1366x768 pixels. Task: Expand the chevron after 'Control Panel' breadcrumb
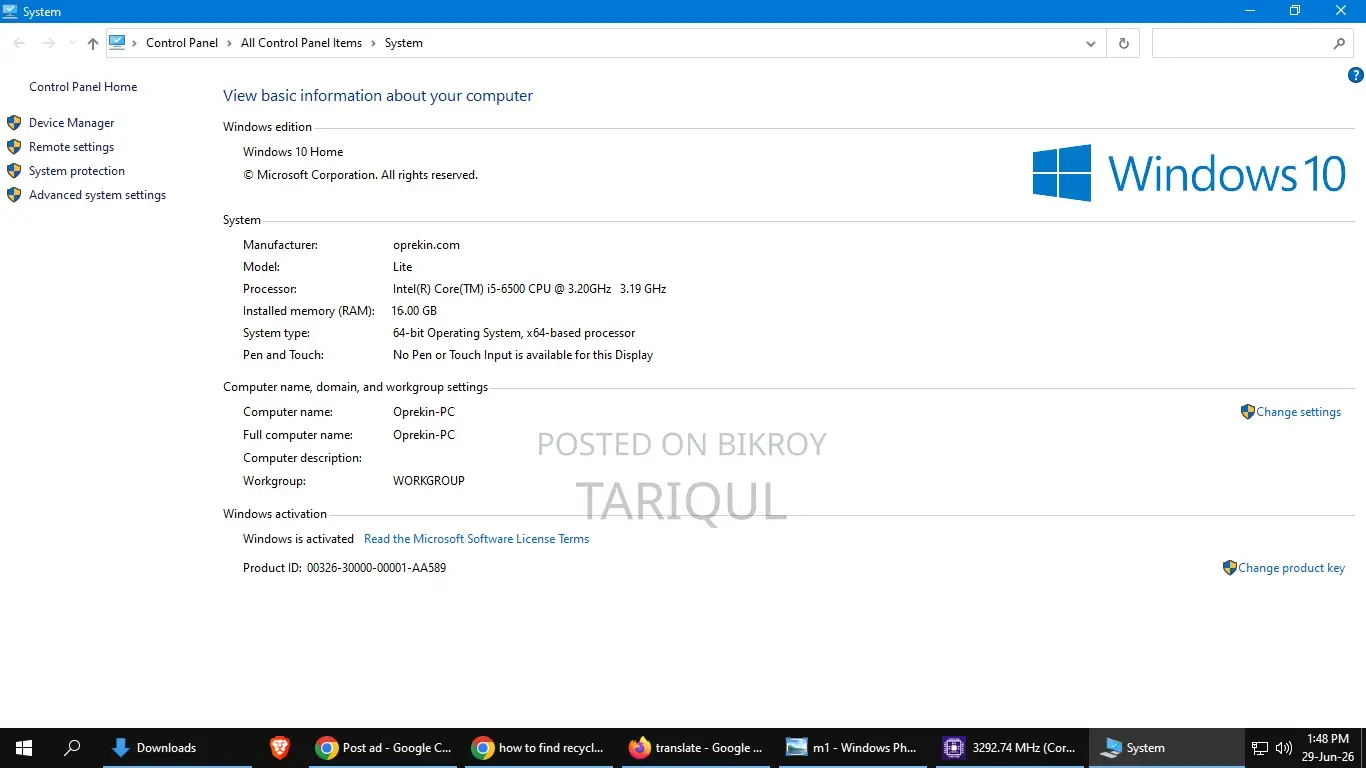click(230, 43)
